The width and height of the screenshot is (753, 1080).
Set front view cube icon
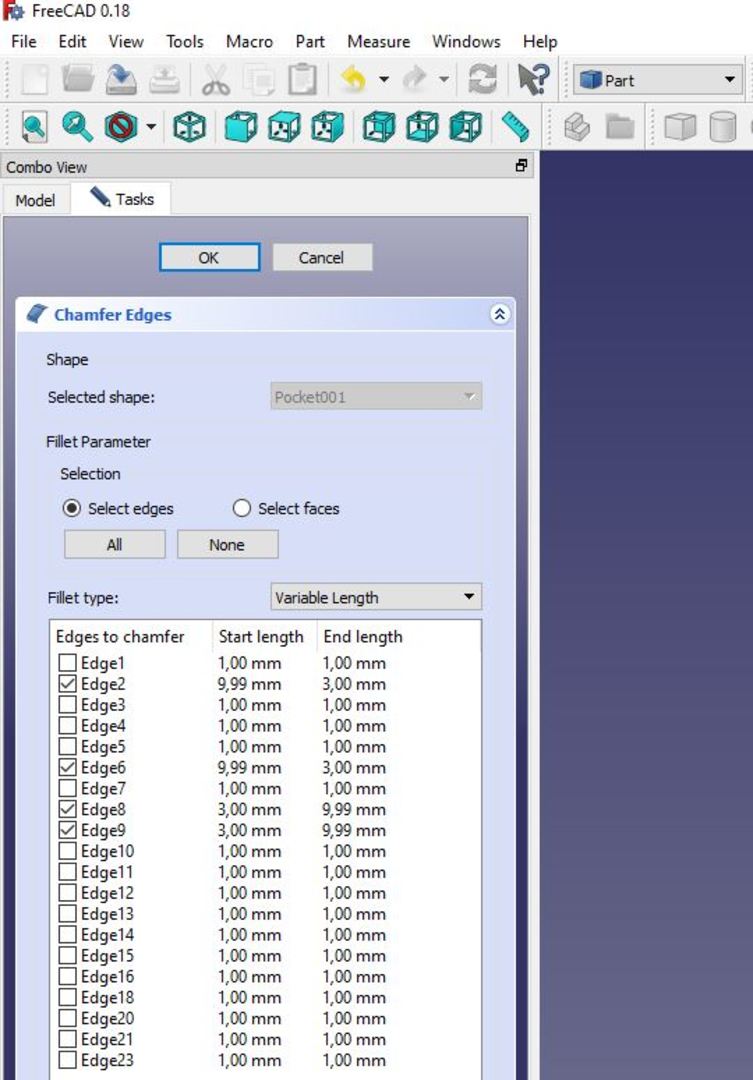click(241, 127)
